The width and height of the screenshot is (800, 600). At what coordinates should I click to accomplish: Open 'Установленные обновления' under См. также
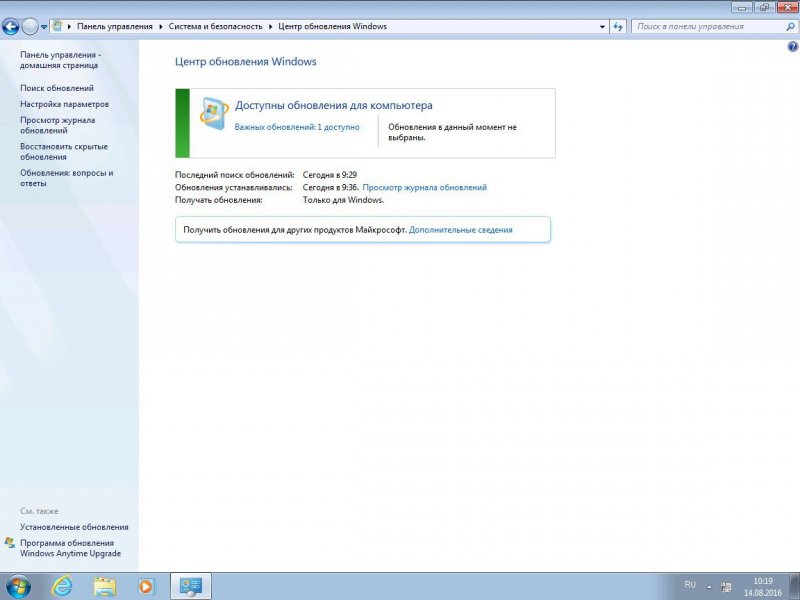click(x=74, y=527)
